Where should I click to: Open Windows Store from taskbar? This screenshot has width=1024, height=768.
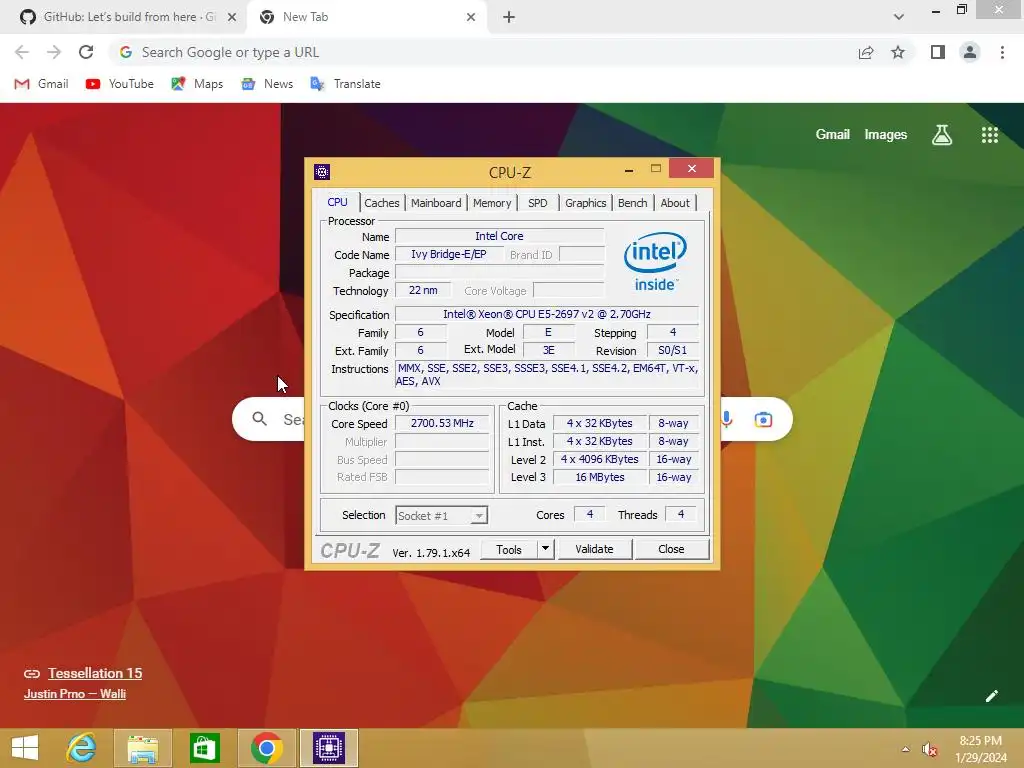[x=204, y=748]
